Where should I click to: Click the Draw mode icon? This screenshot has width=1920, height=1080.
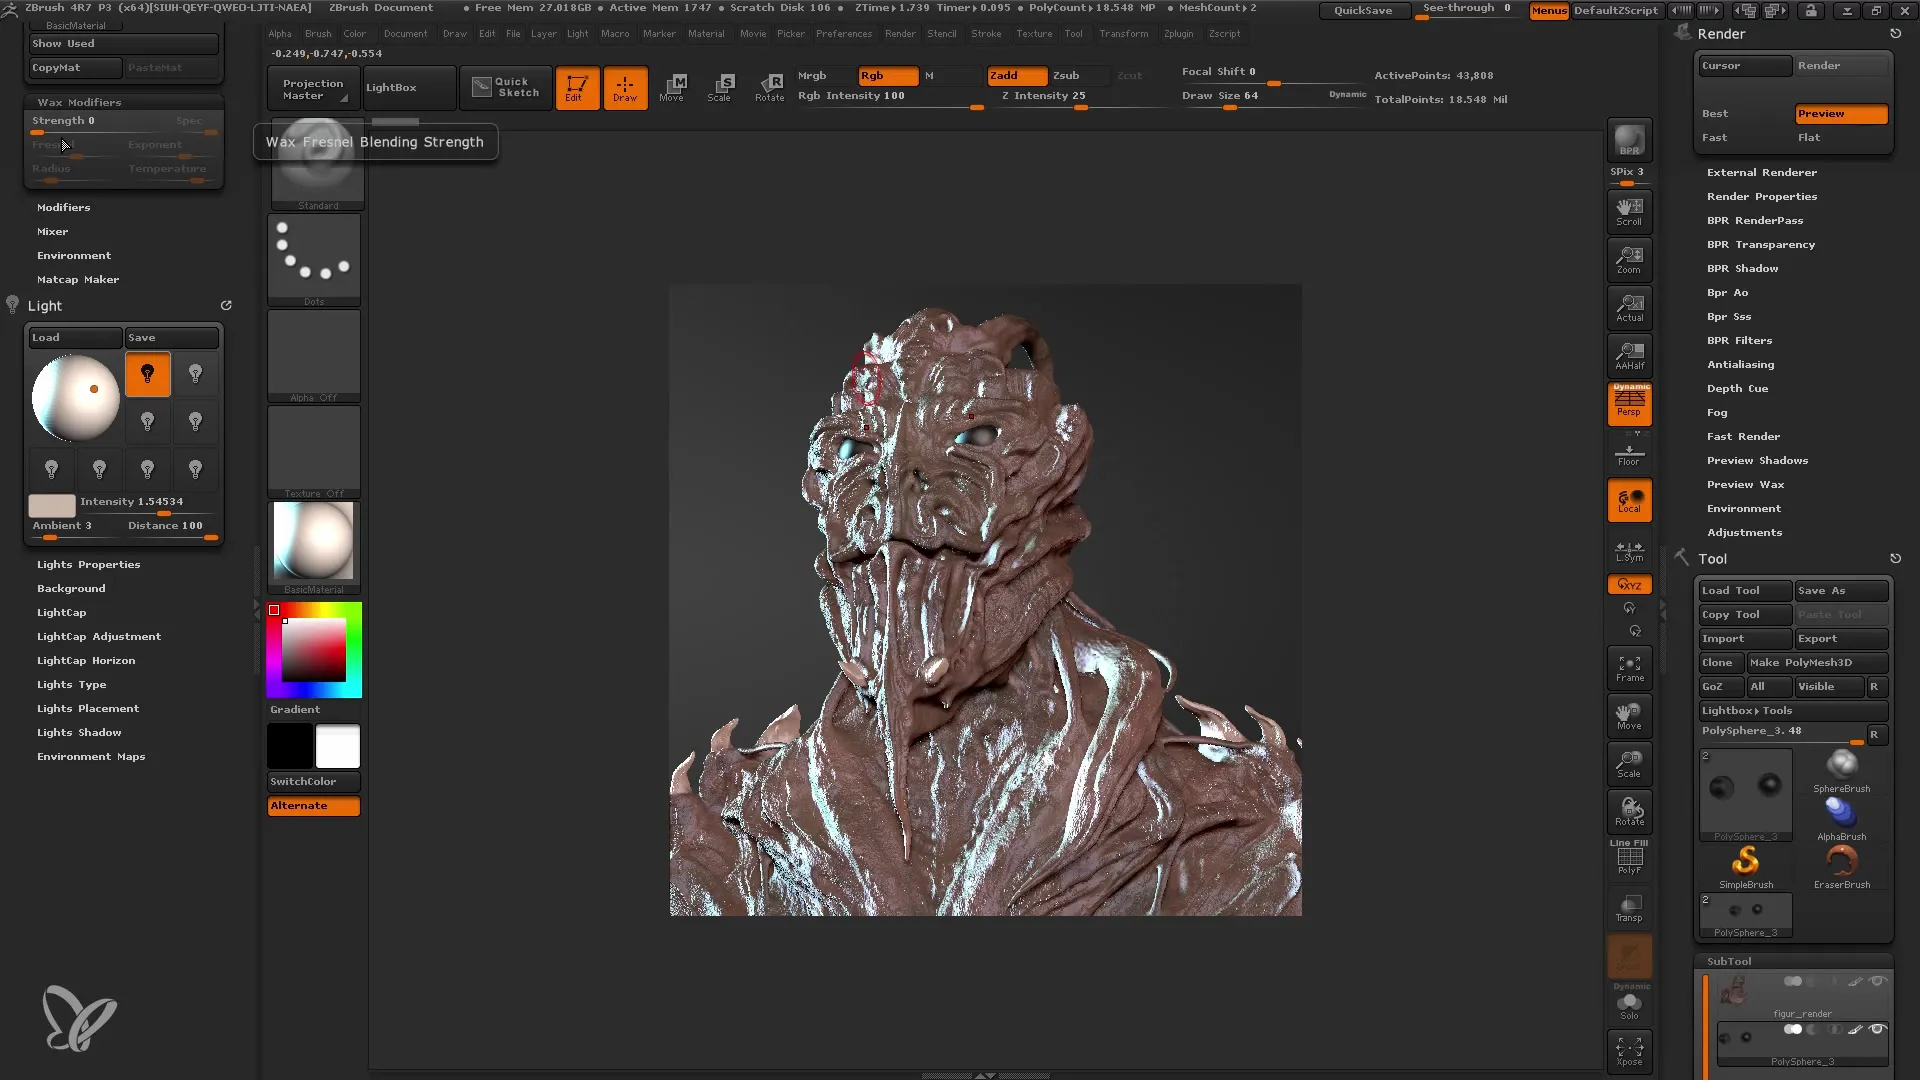coord(624,86)
